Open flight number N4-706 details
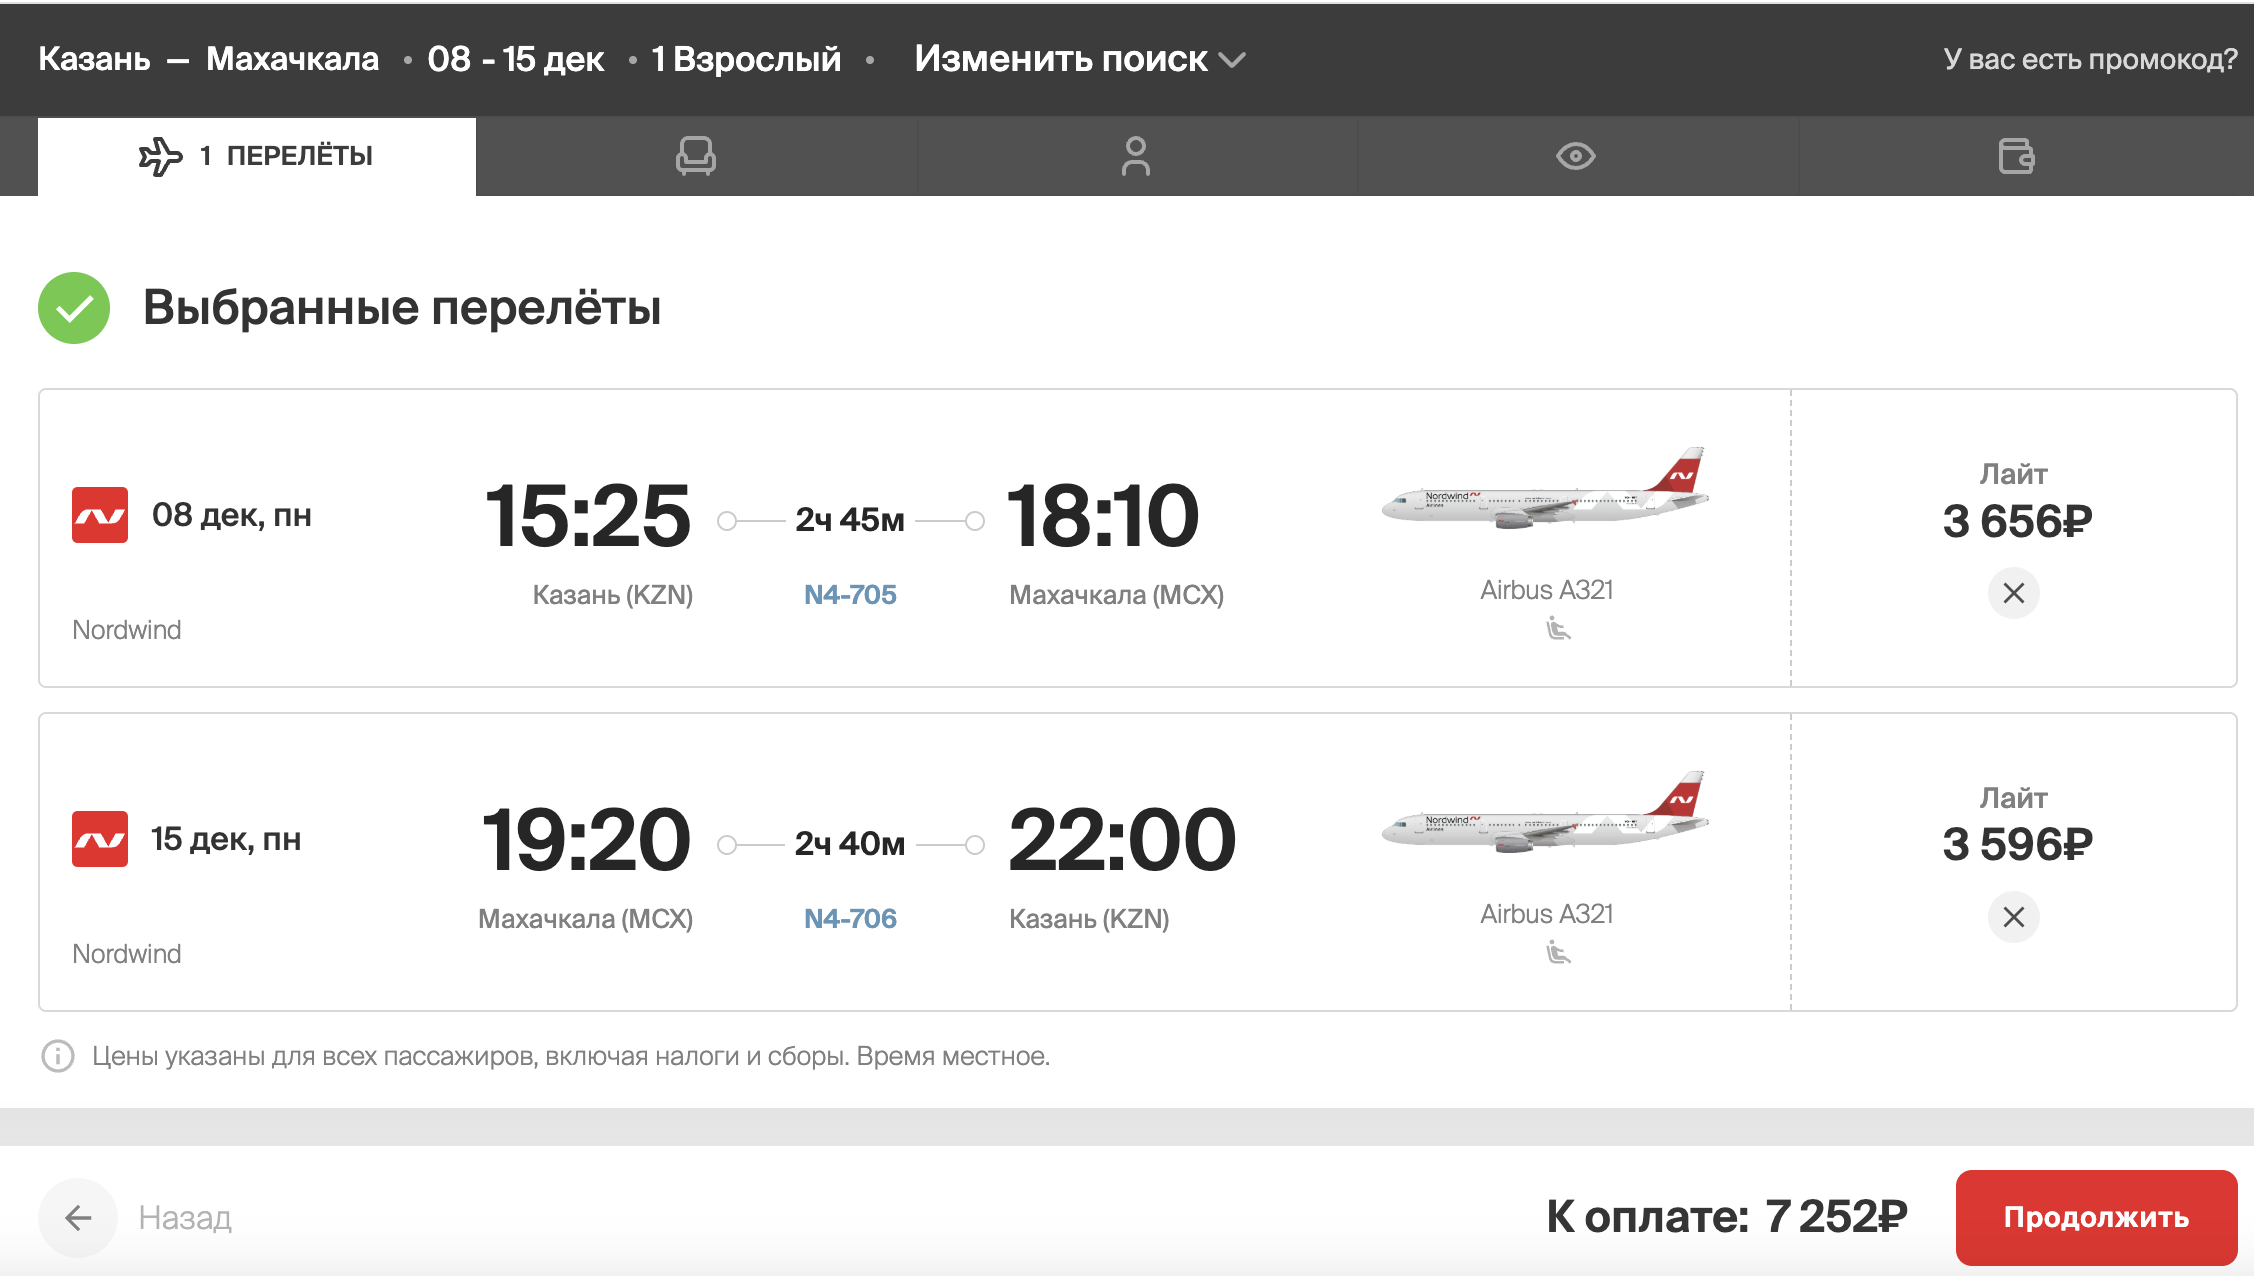2254x1276 pixels. (850, 919)
